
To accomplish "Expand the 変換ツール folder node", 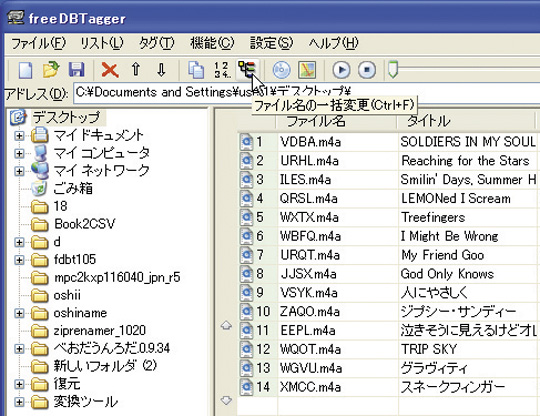I will pos(19,402).
